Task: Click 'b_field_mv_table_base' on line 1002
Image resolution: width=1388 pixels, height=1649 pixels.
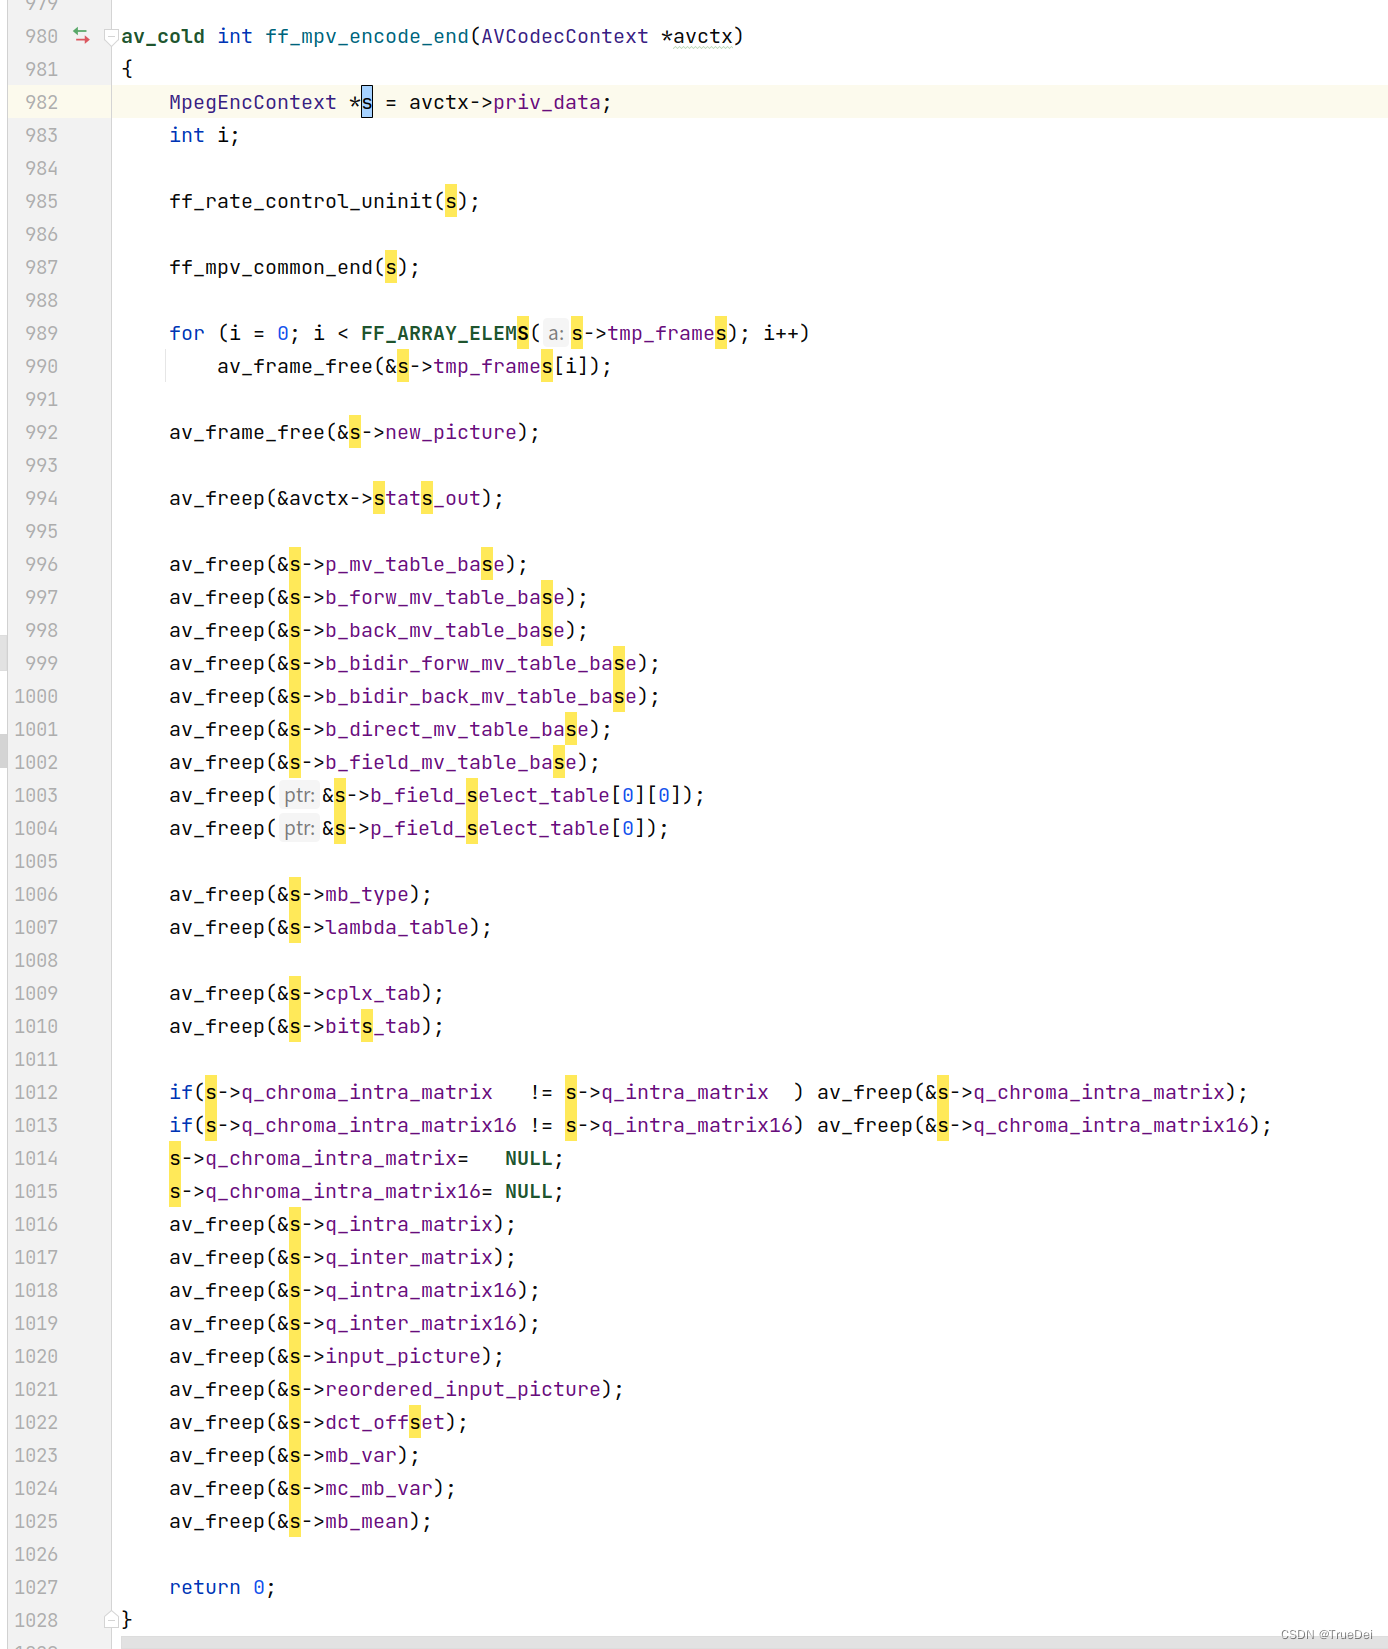Action: click(x=451, y=762)
